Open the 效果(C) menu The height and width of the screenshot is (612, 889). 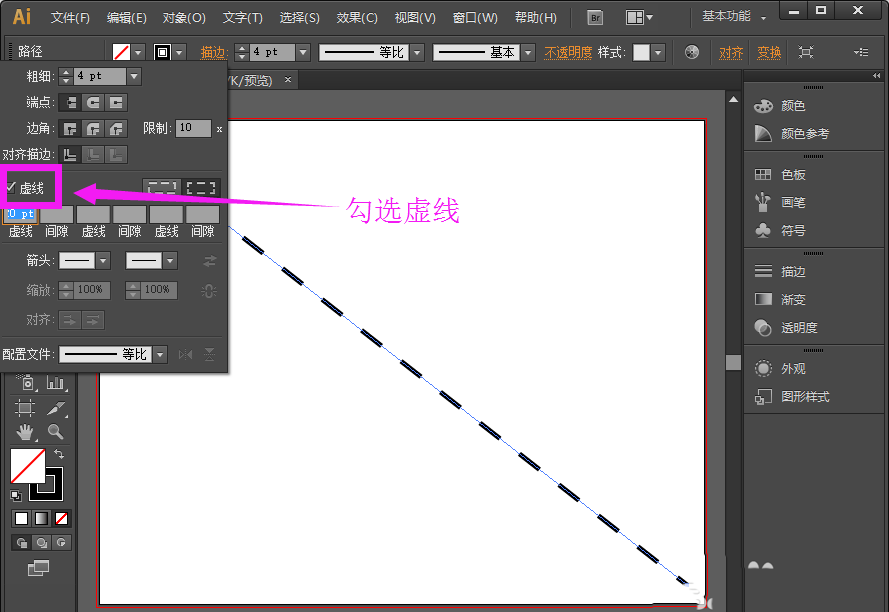point(357,18)
